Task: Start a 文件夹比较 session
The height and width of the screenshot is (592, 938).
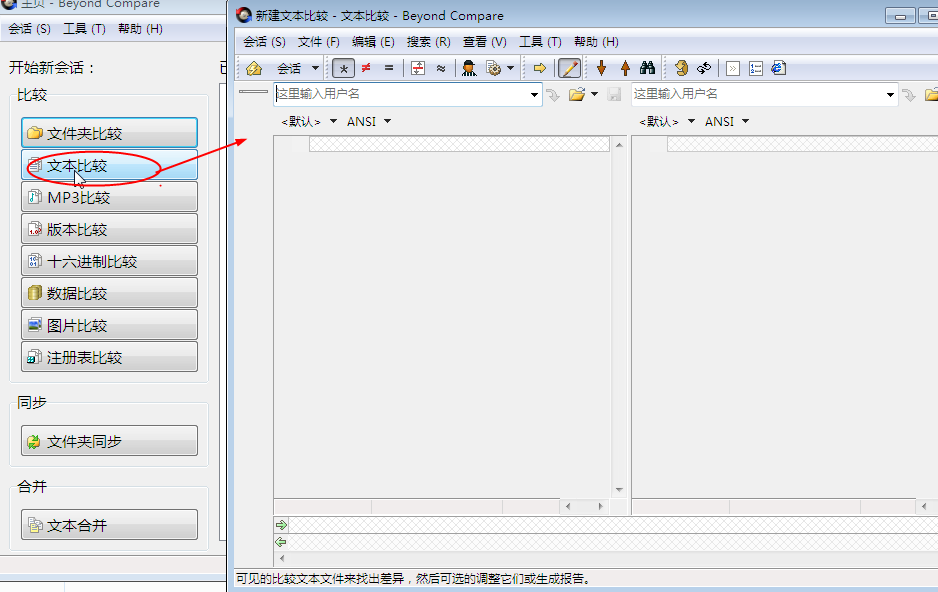Action: [109, 133]
